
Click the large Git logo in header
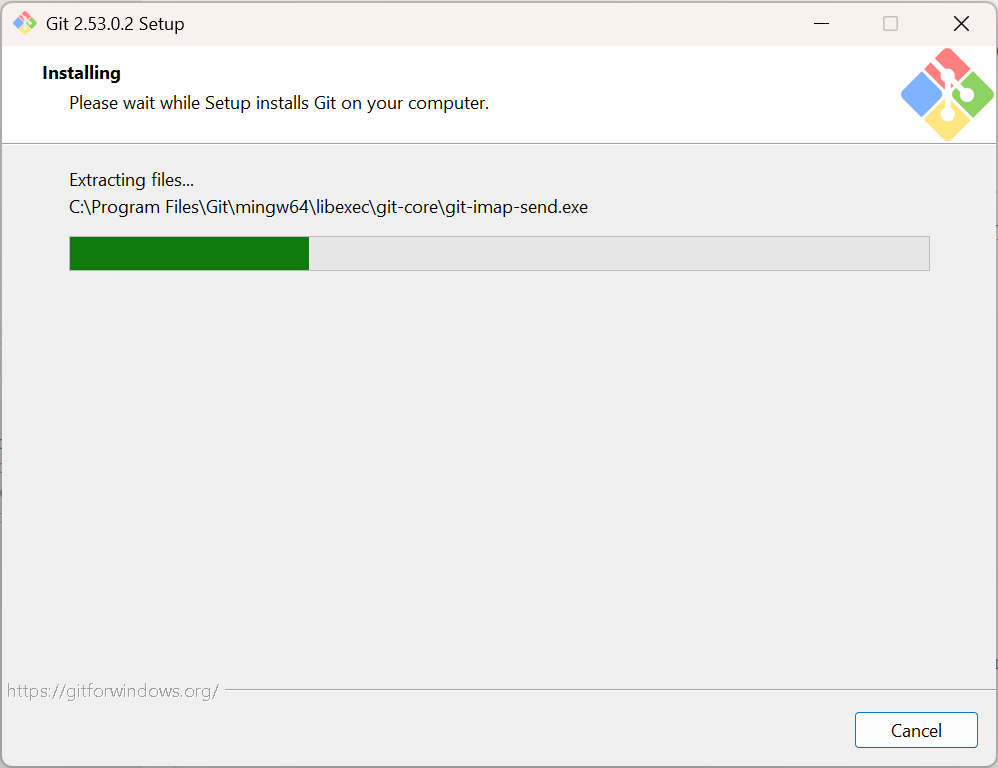click(x=947, y=94)
